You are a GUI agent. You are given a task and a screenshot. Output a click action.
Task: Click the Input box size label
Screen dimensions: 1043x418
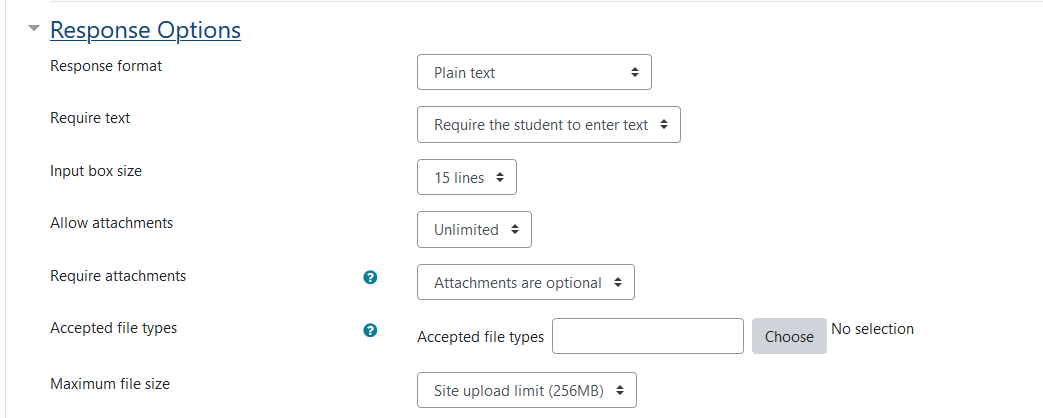pos(96,171)
